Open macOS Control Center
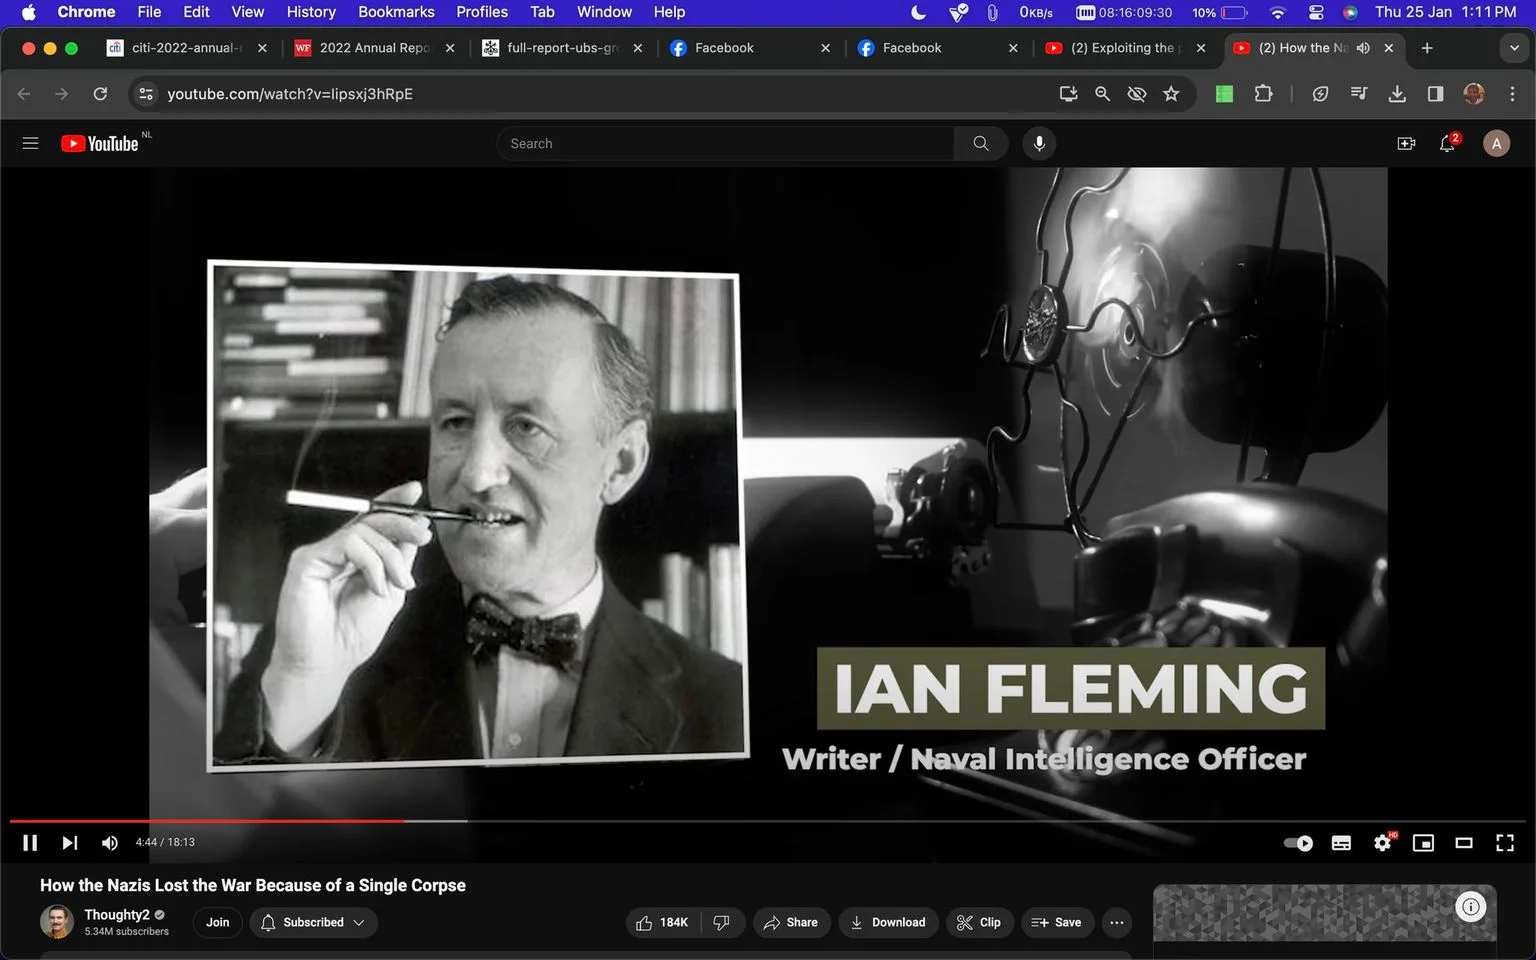Screen dimensions: 1536x960 coord(1316,12)
